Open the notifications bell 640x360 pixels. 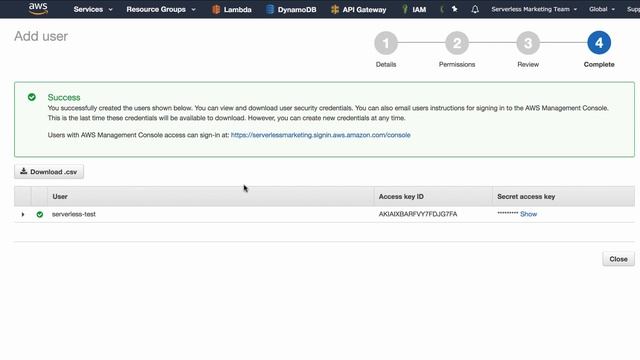pyautogui.click(x=475, y=9)
